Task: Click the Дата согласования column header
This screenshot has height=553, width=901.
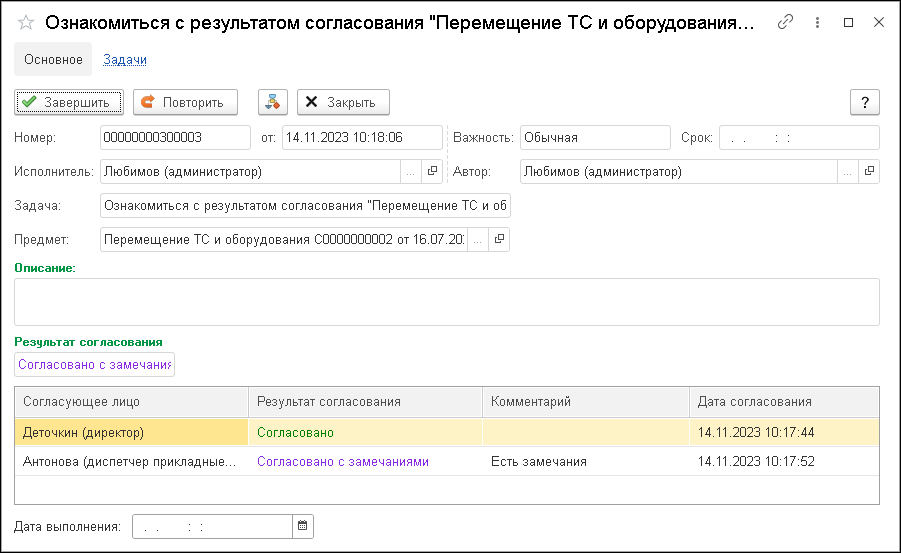Action: click(x=784, y=401)
